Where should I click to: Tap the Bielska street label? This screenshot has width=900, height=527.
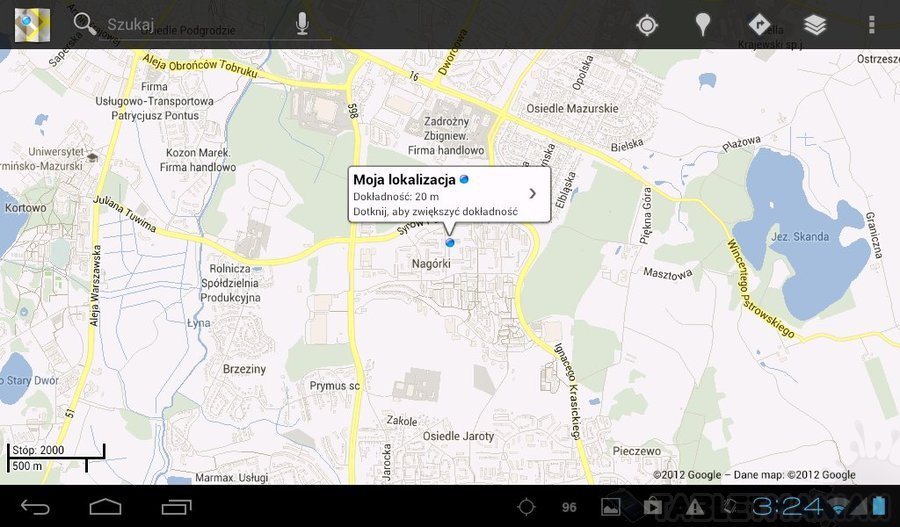[x=627, y=145]
